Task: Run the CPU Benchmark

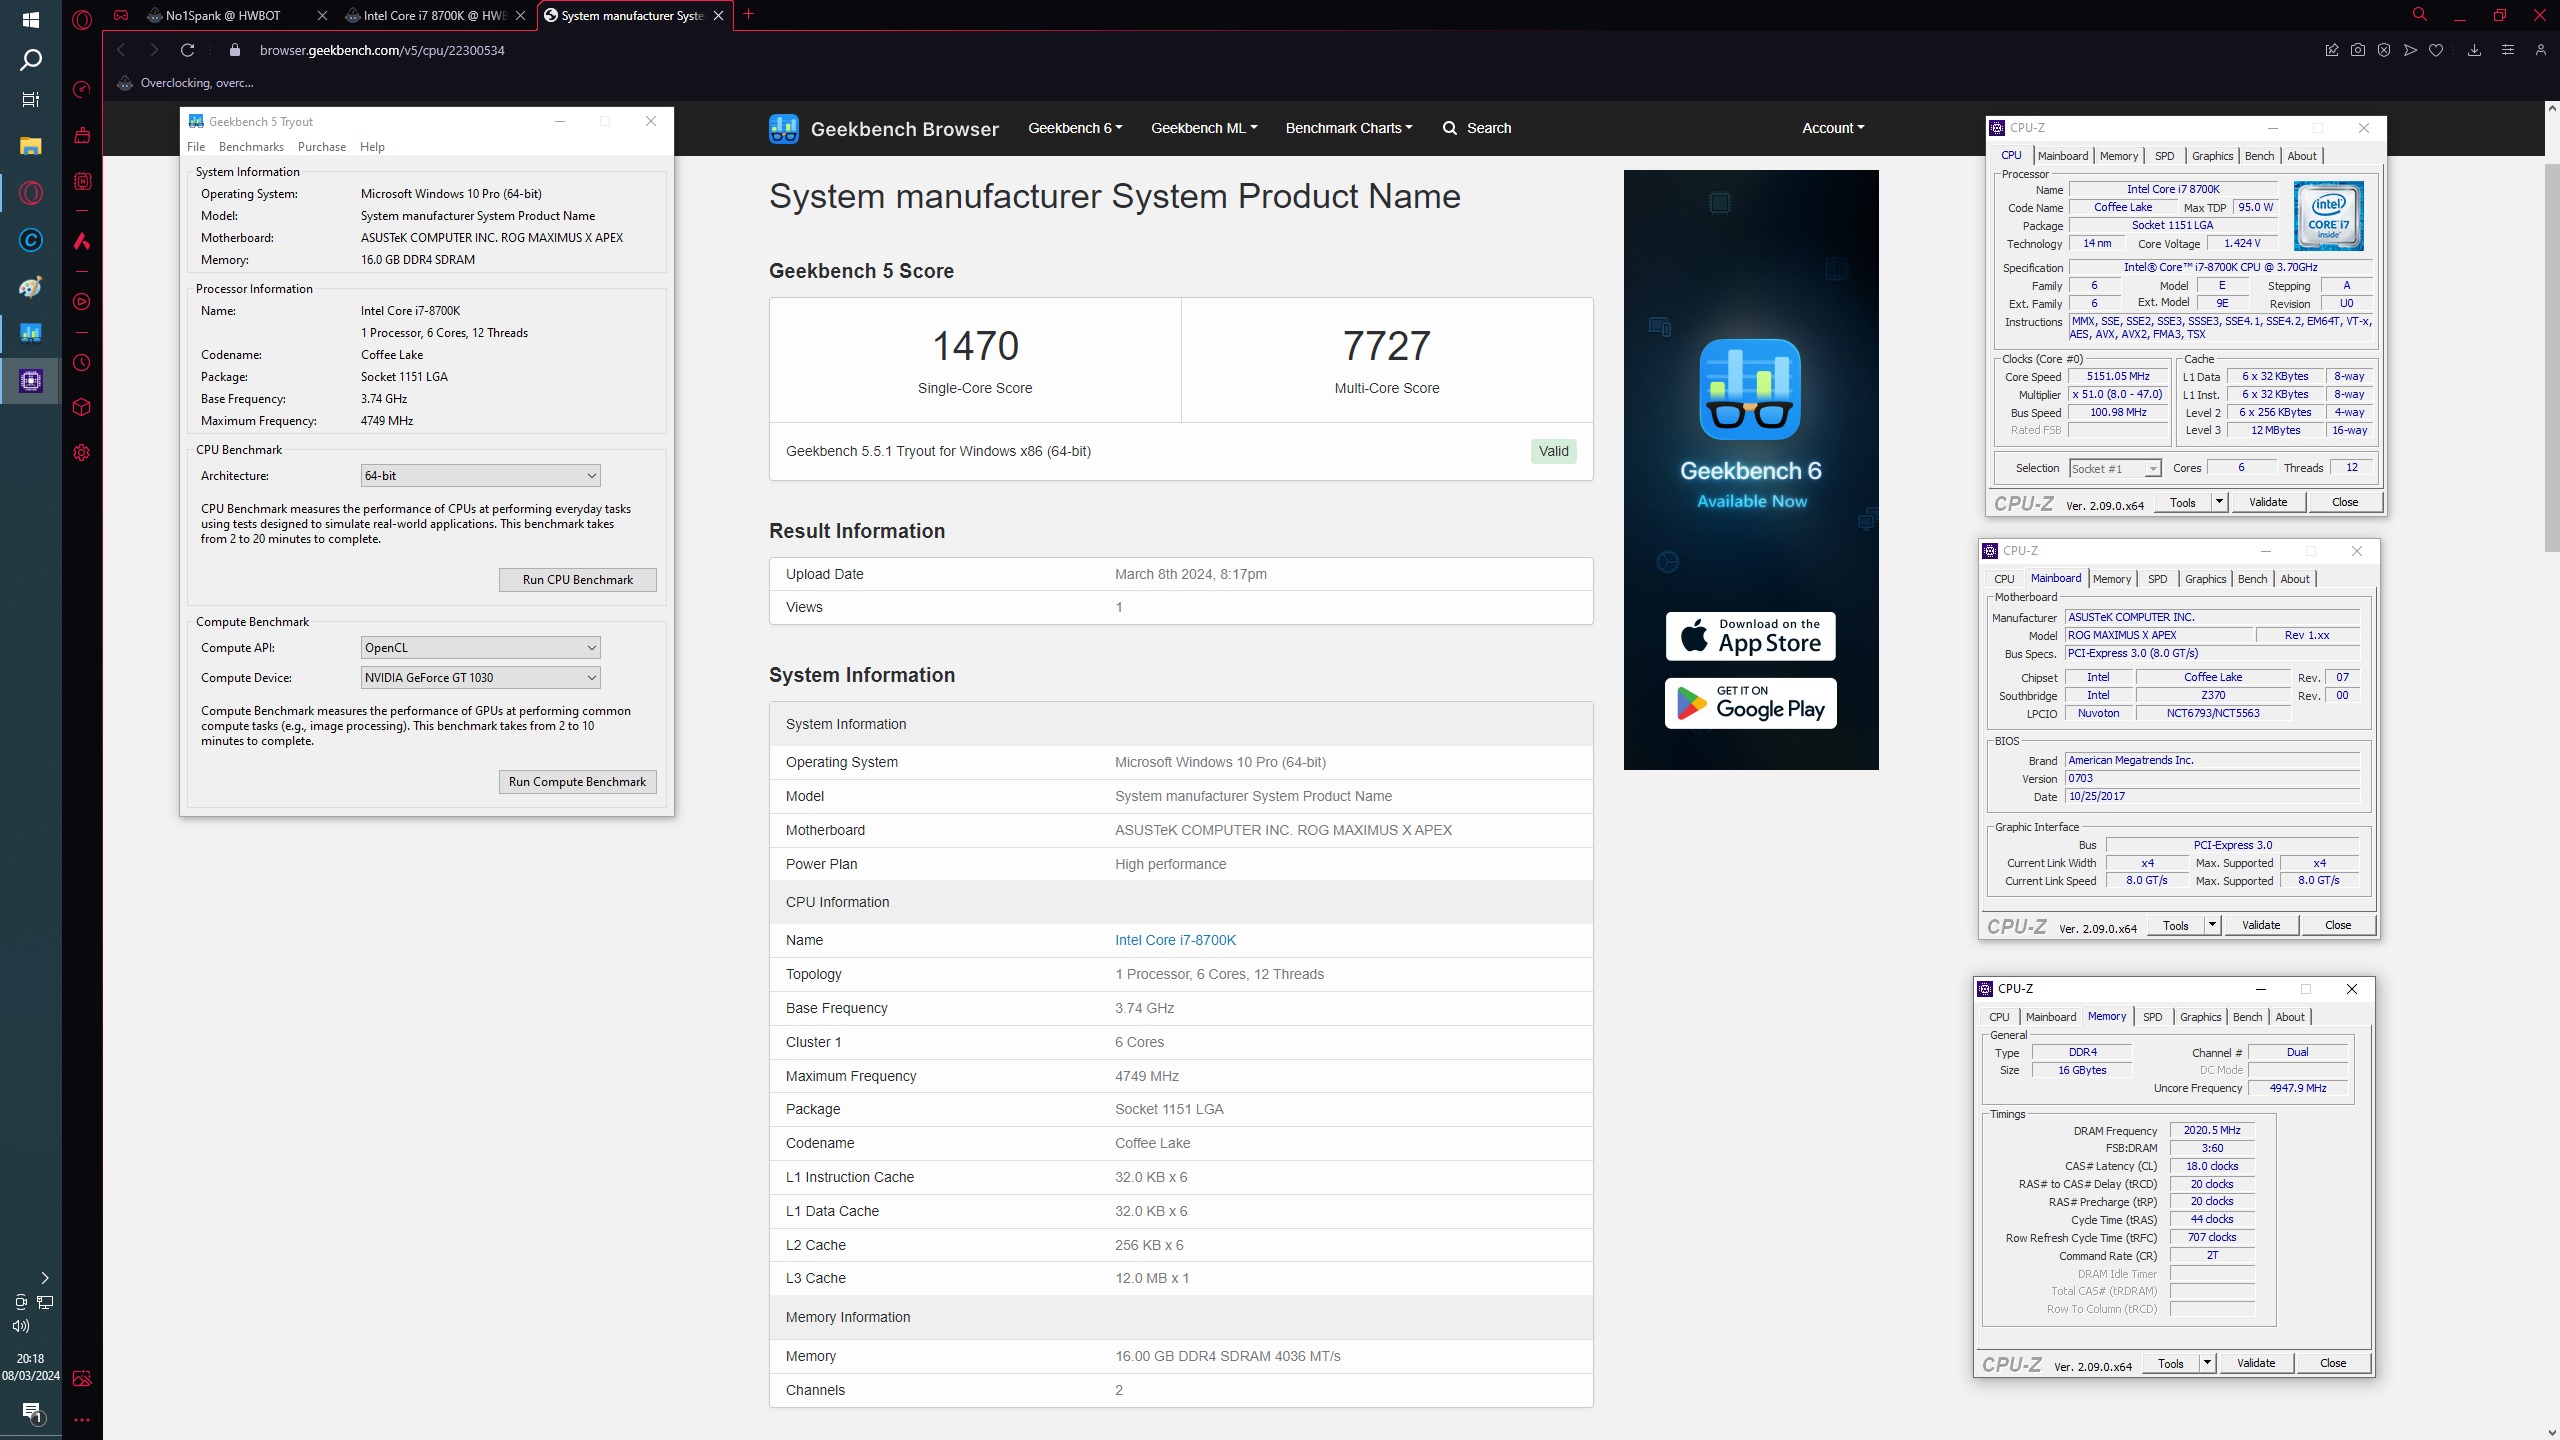Action: point(578,580)
